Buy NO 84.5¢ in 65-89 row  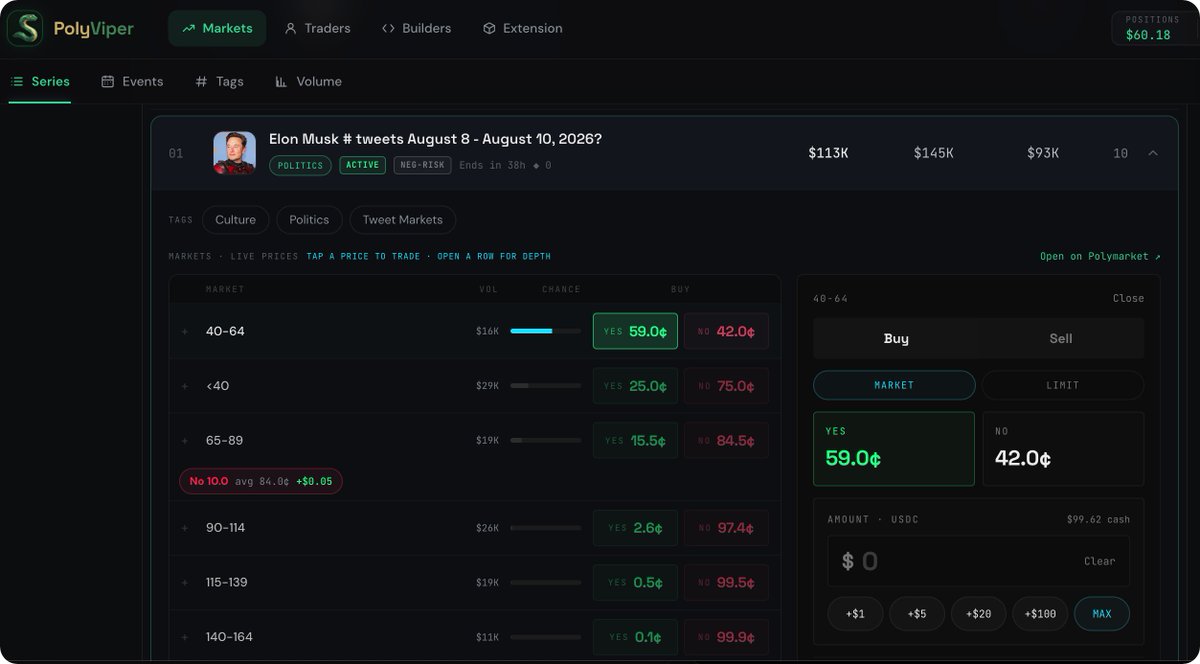(726, 440)
